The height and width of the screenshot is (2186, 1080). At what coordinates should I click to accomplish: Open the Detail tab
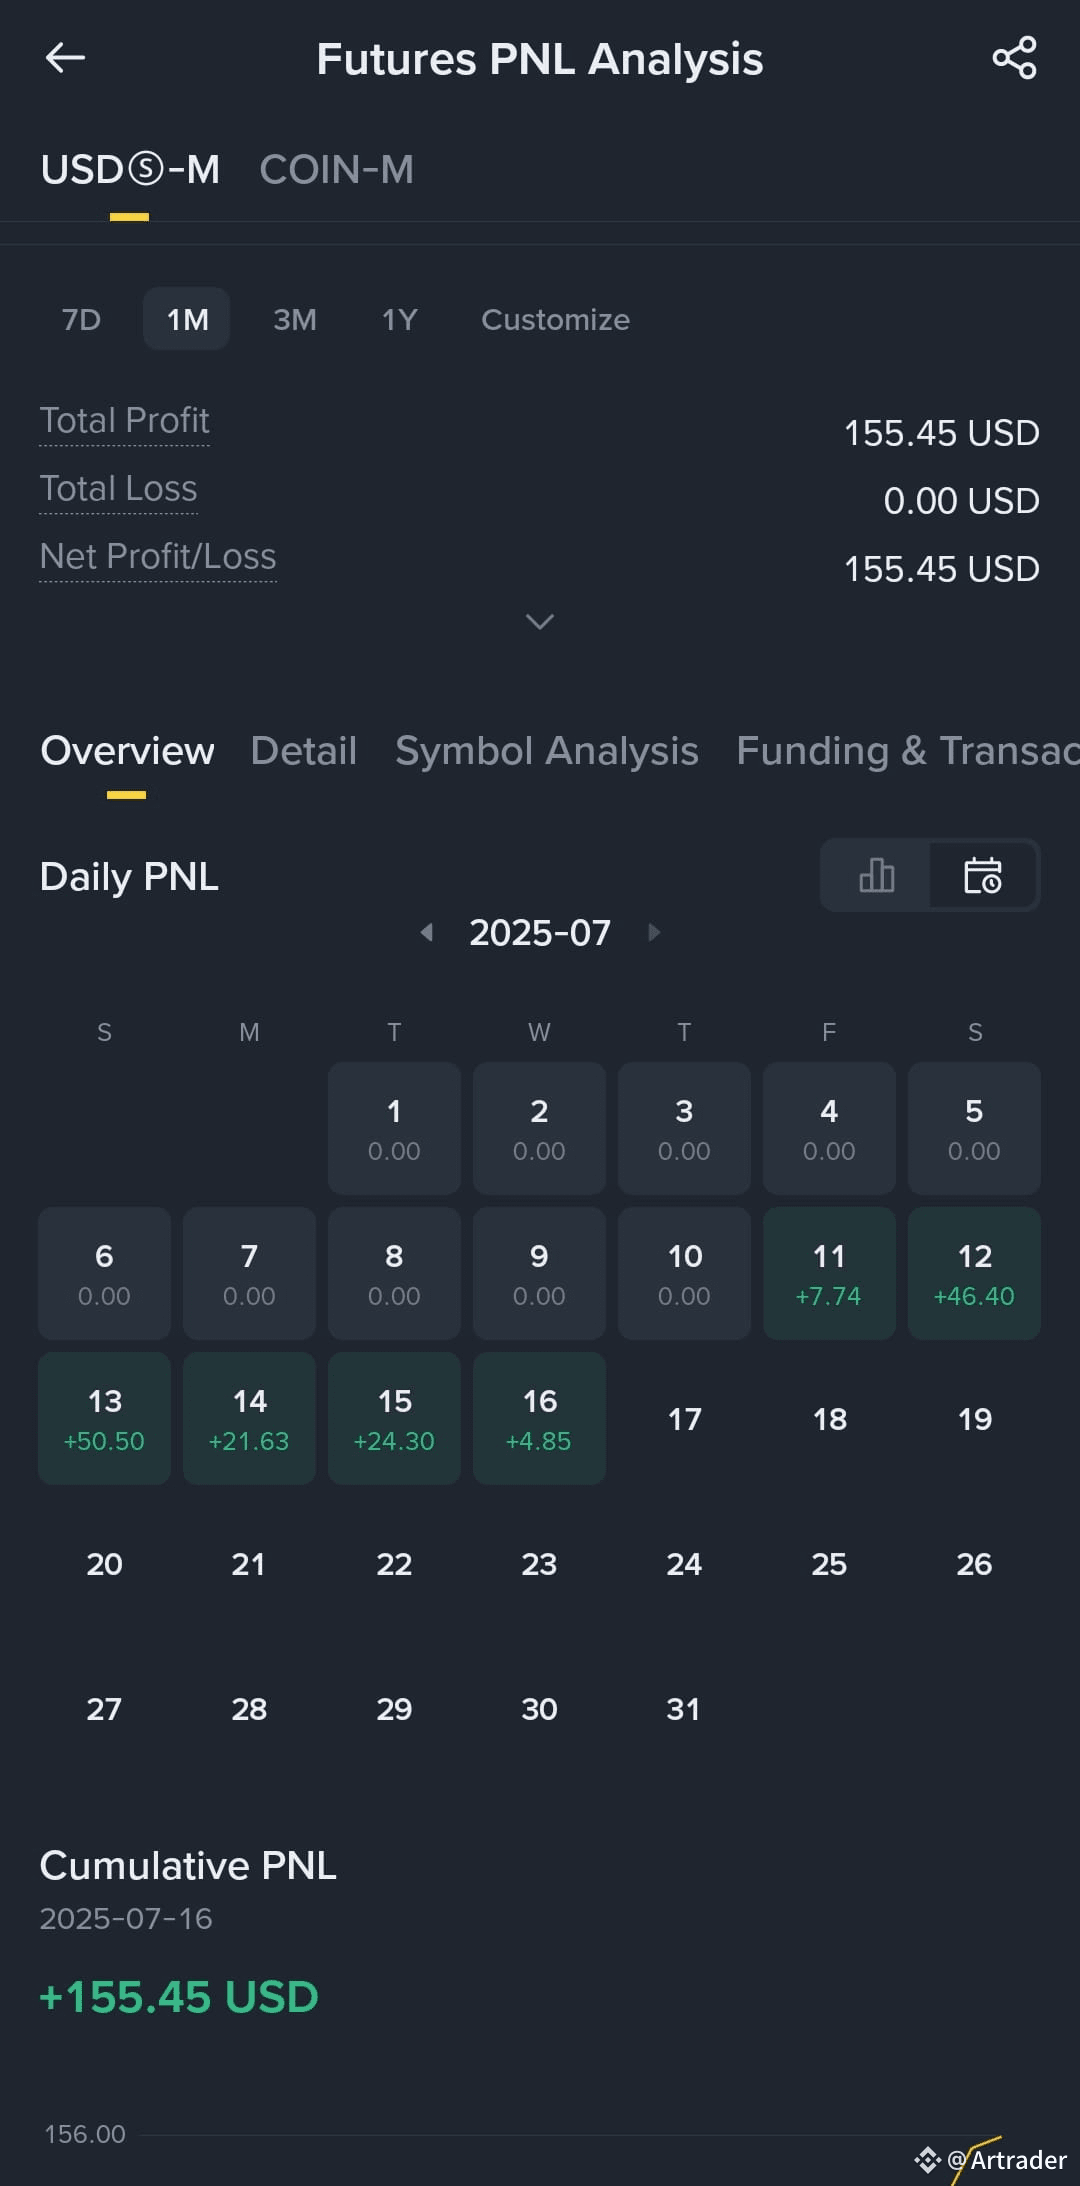303,750
